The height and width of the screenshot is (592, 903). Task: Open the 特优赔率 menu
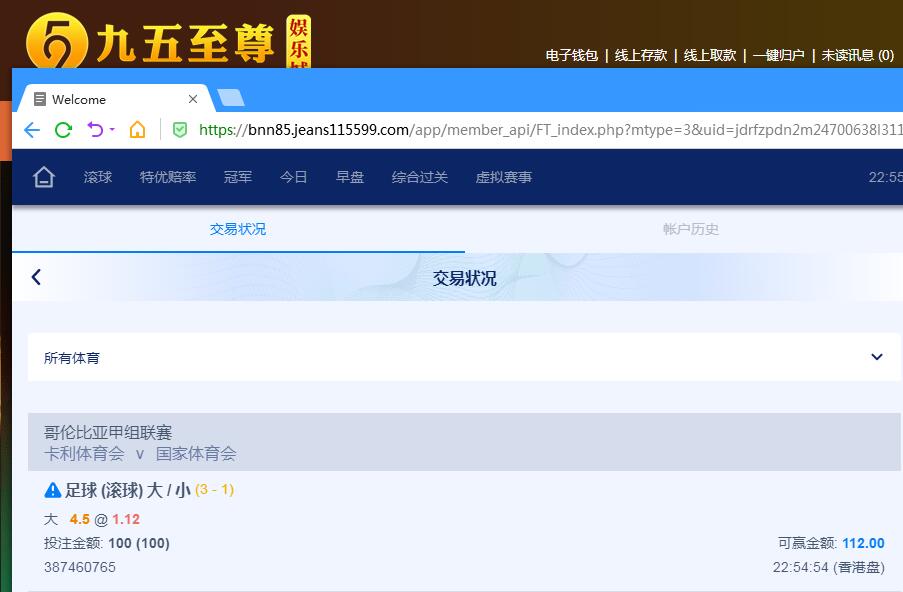pyautogui.click(x=168, y=177)
